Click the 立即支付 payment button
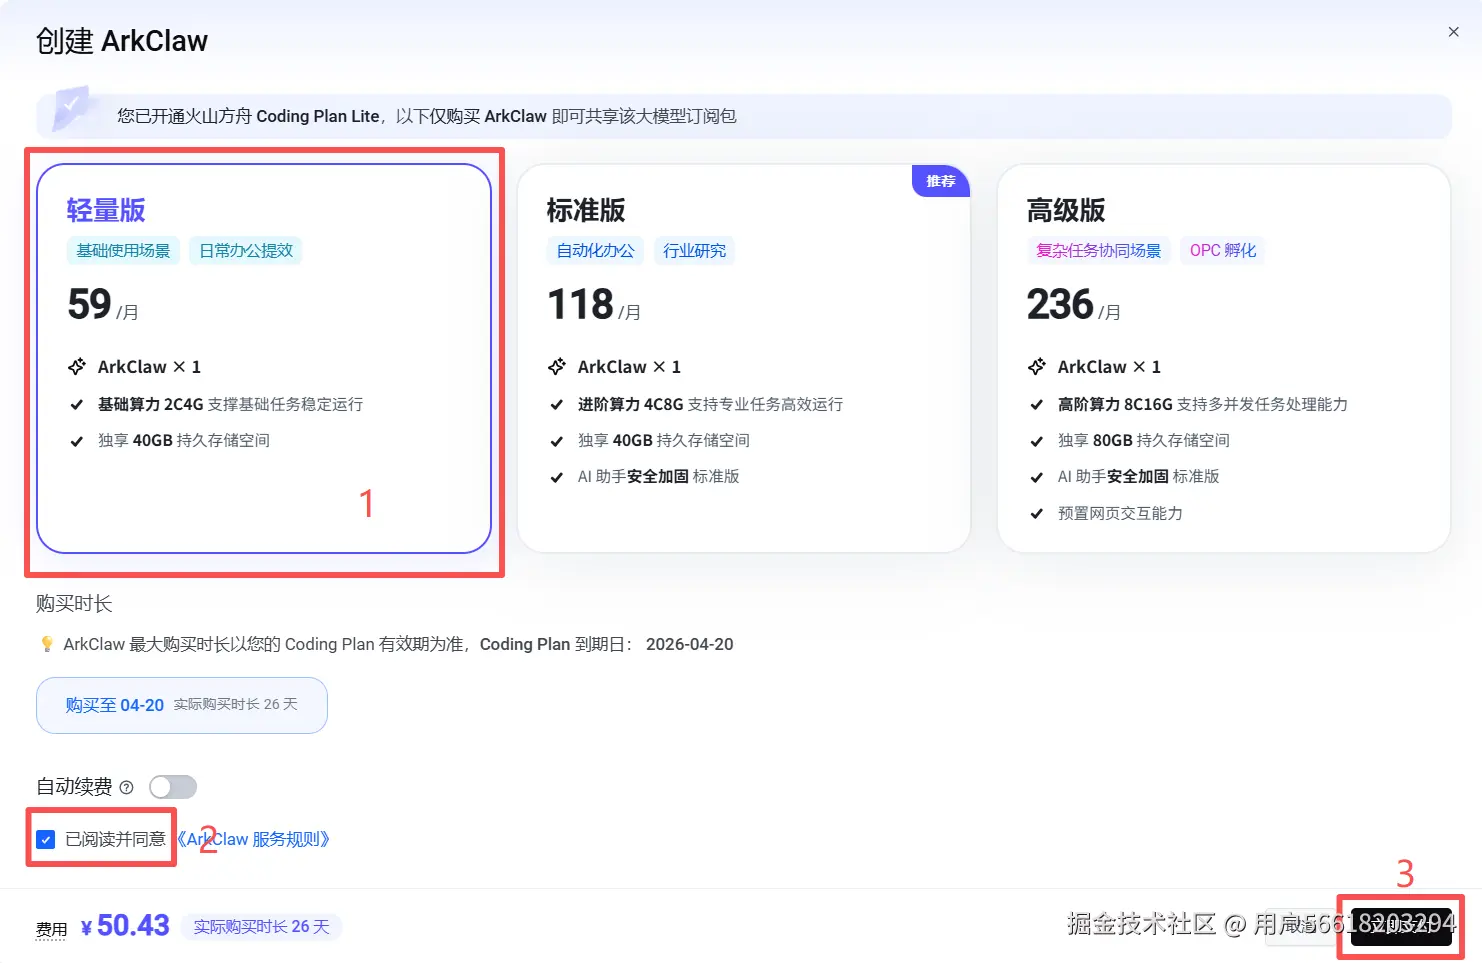The image size is (1482, 963). (1399, 926)
